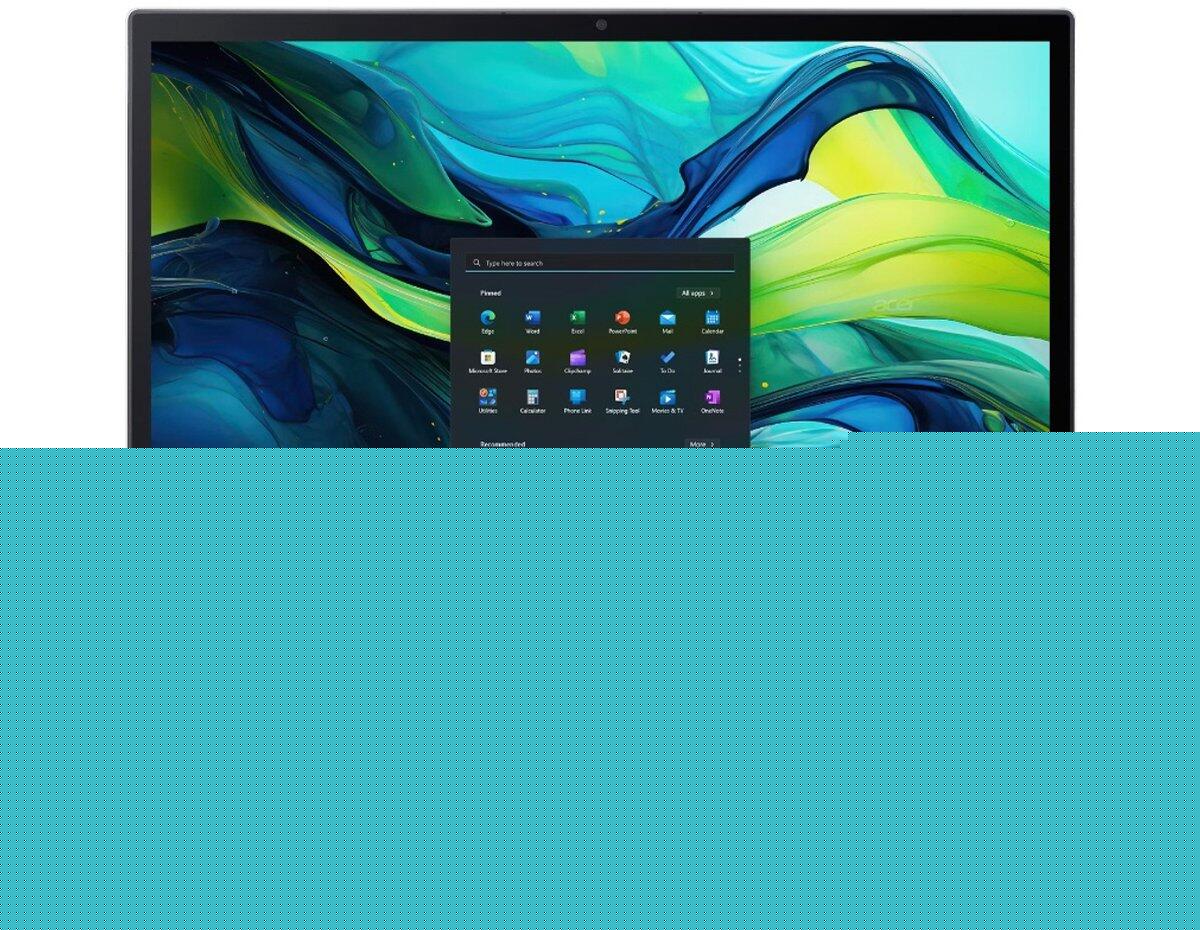The image size is (1200, 930).
Task: Launch the Journal app
Action: pyautogui.click(x=712, y=359)
